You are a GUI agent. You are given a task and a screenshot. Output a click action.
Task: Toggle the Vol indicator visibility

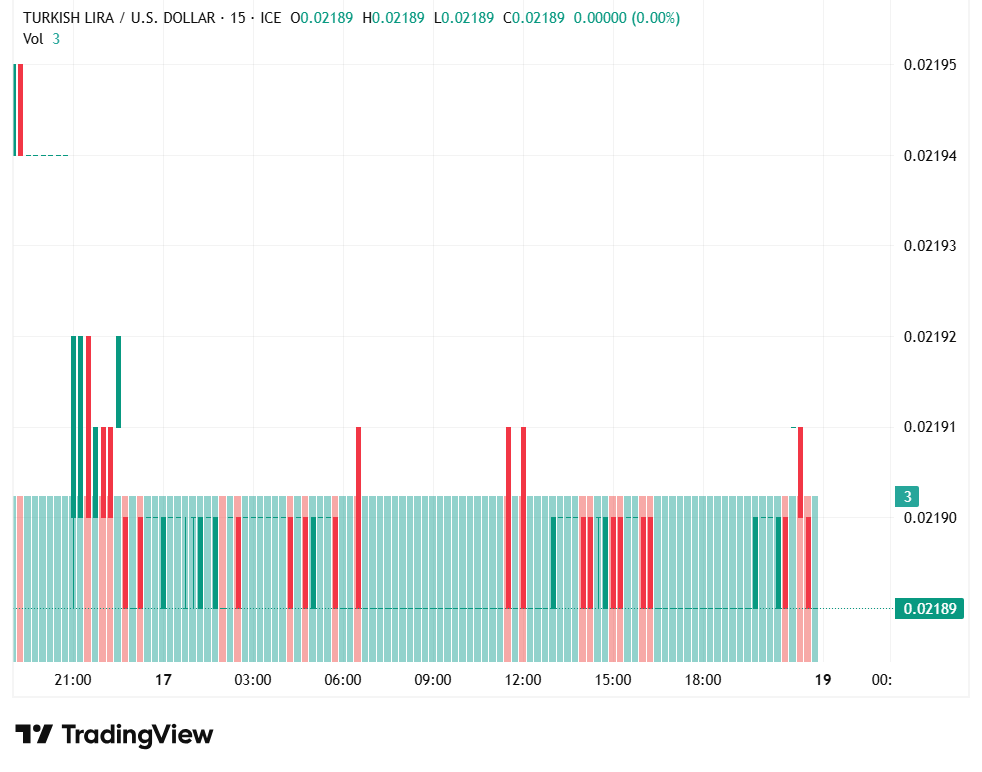[x=33, y=40]
